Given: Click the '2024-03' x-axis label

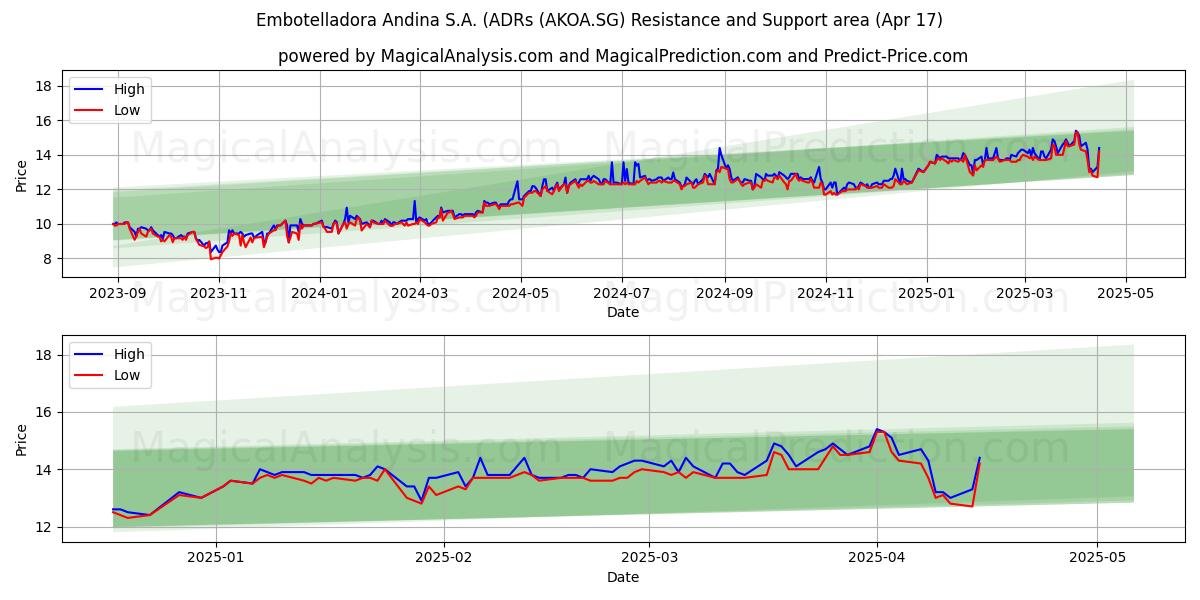Looking at the screenshot, I should click(x=419, y=296).
